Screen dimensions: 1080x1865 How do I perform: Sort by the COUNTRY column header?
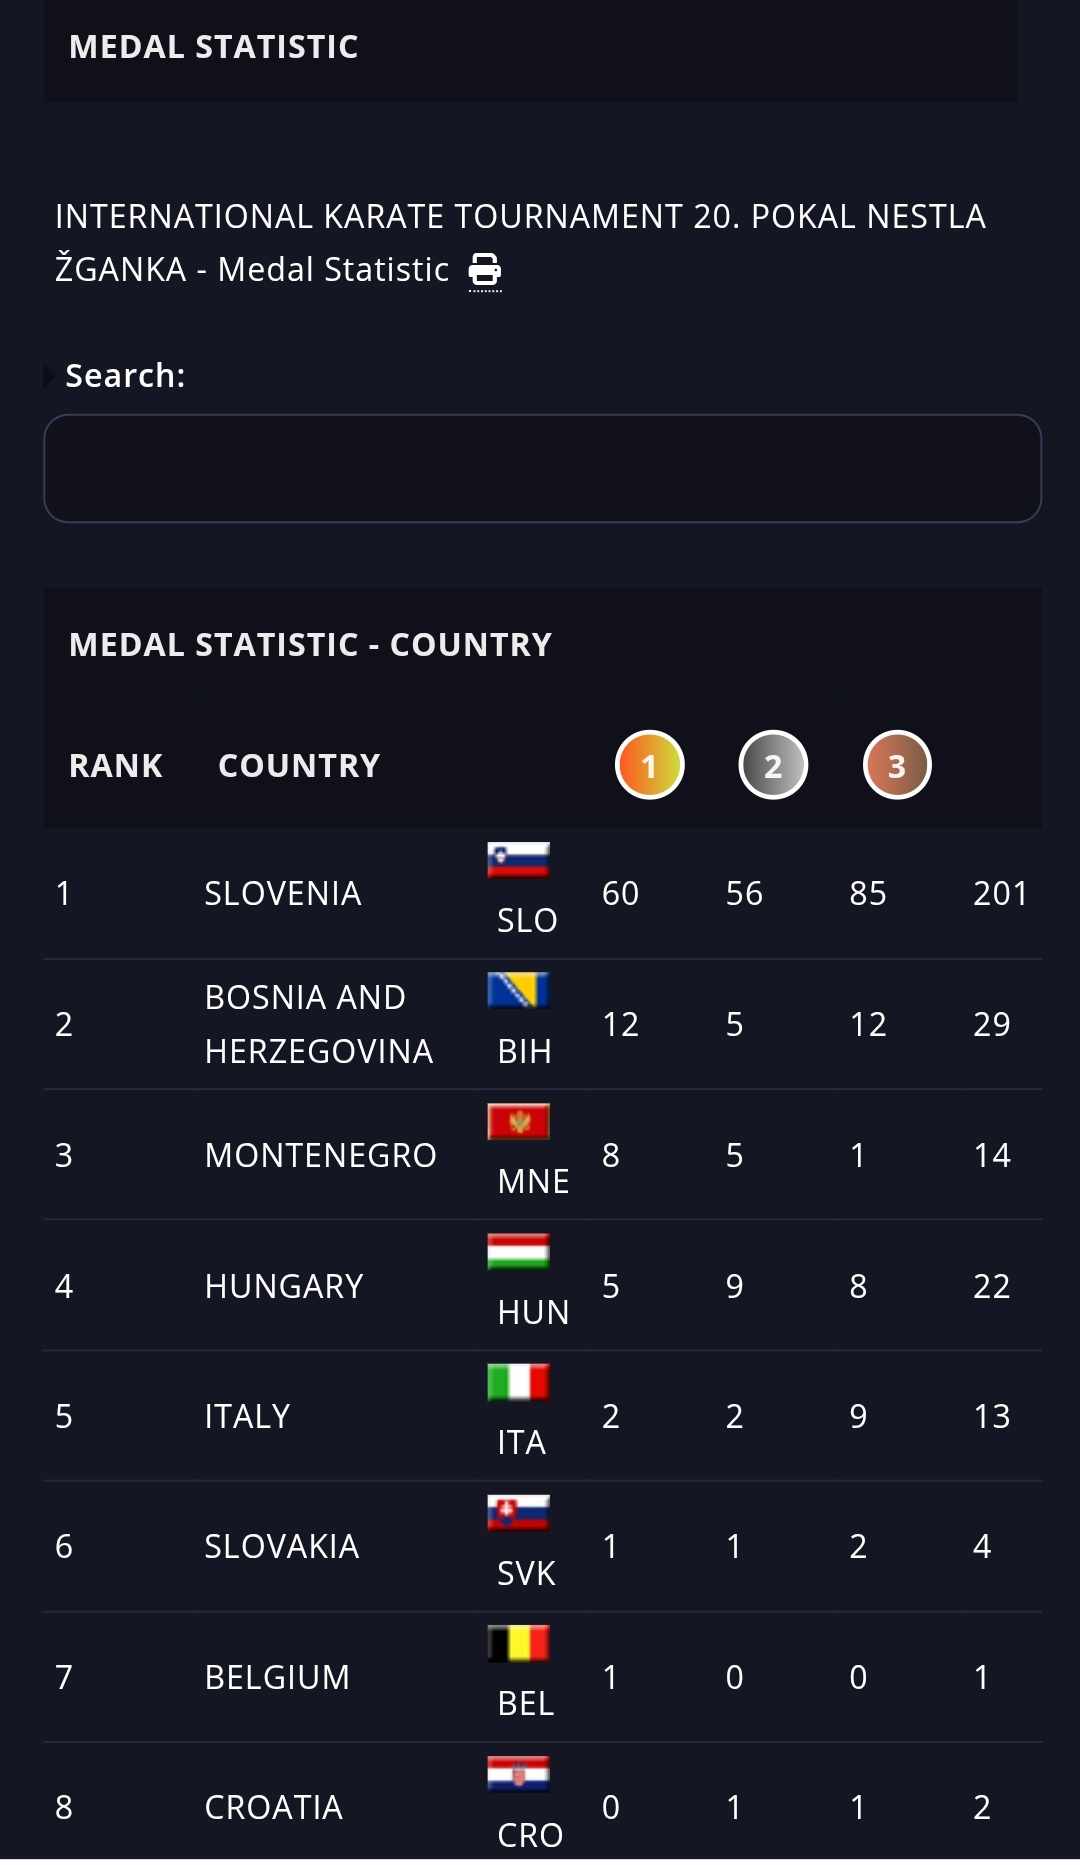coord(299,766)
